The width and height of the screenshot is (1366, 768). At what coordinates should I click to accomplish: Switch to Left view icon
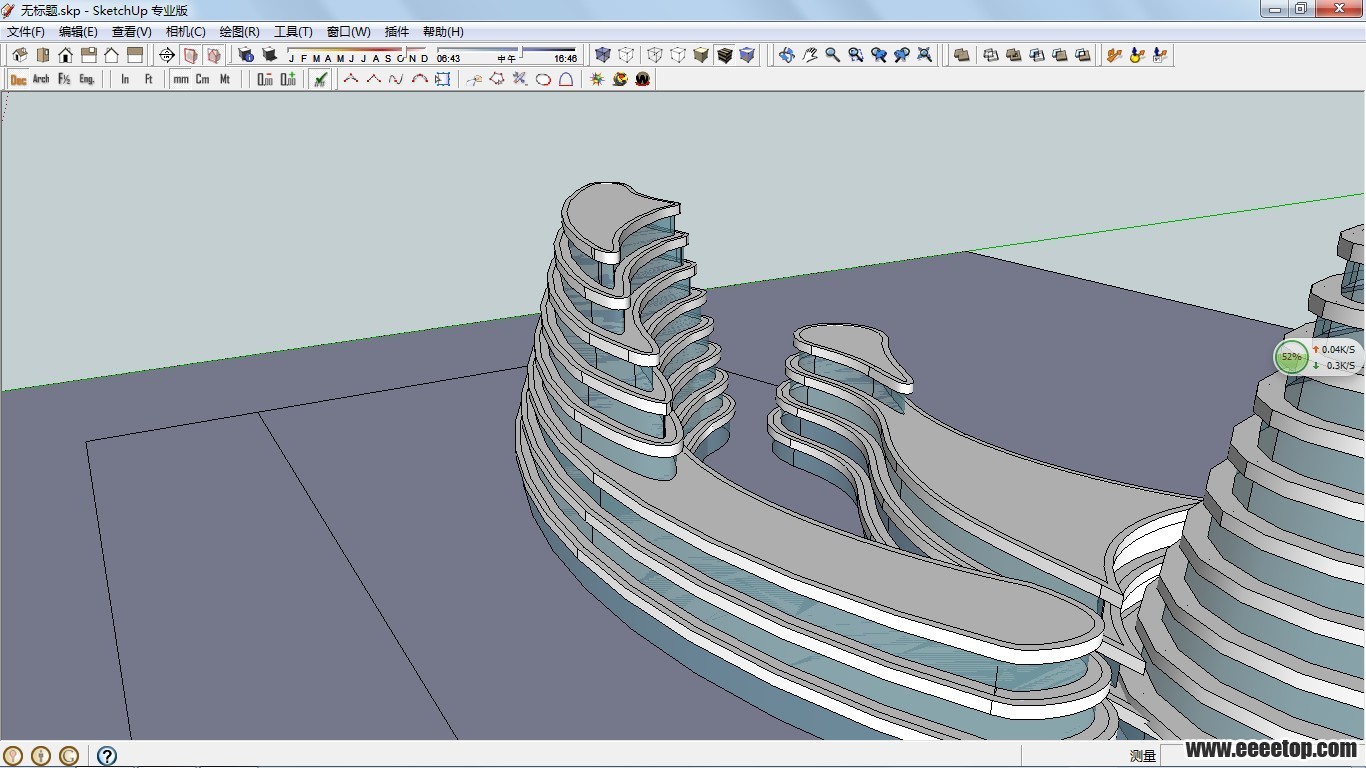[x=134, y=55]
